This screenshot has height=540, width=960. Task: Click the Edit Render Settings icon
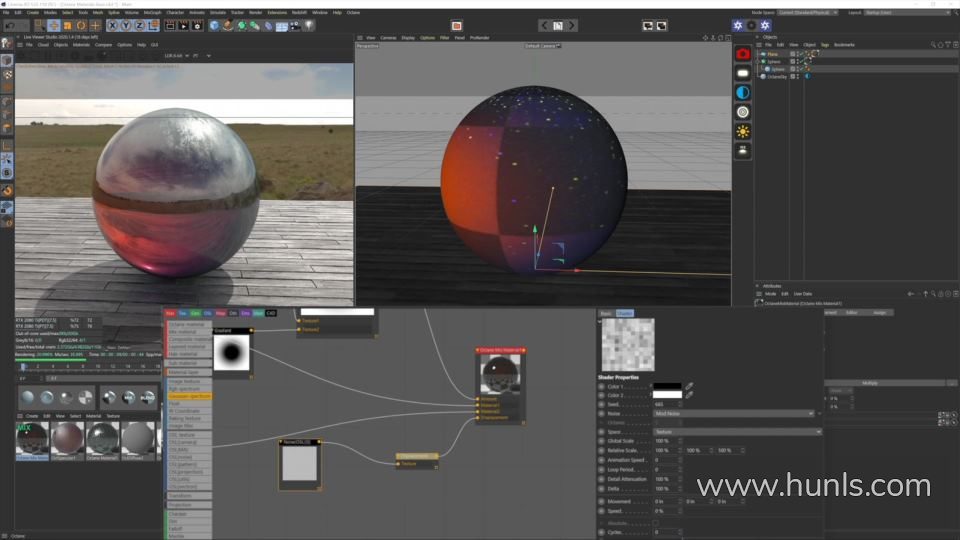(199, 25)
